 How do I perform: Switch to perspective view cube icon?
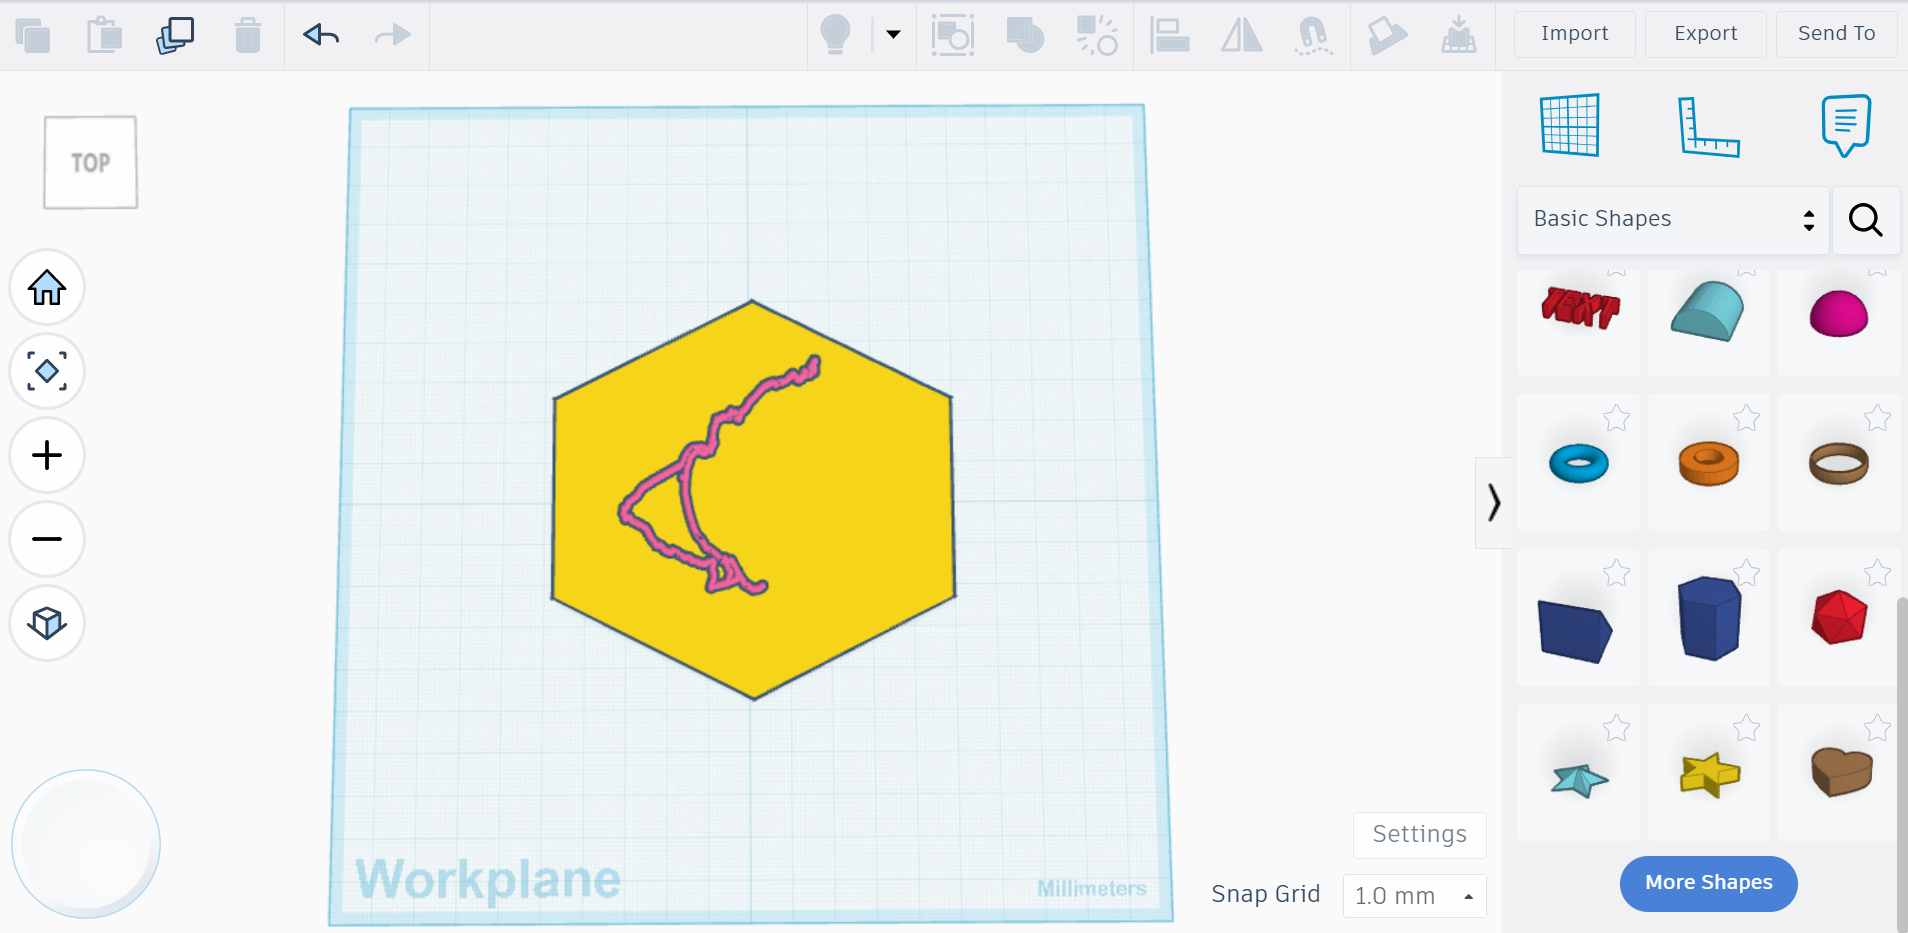click(47, 623)
